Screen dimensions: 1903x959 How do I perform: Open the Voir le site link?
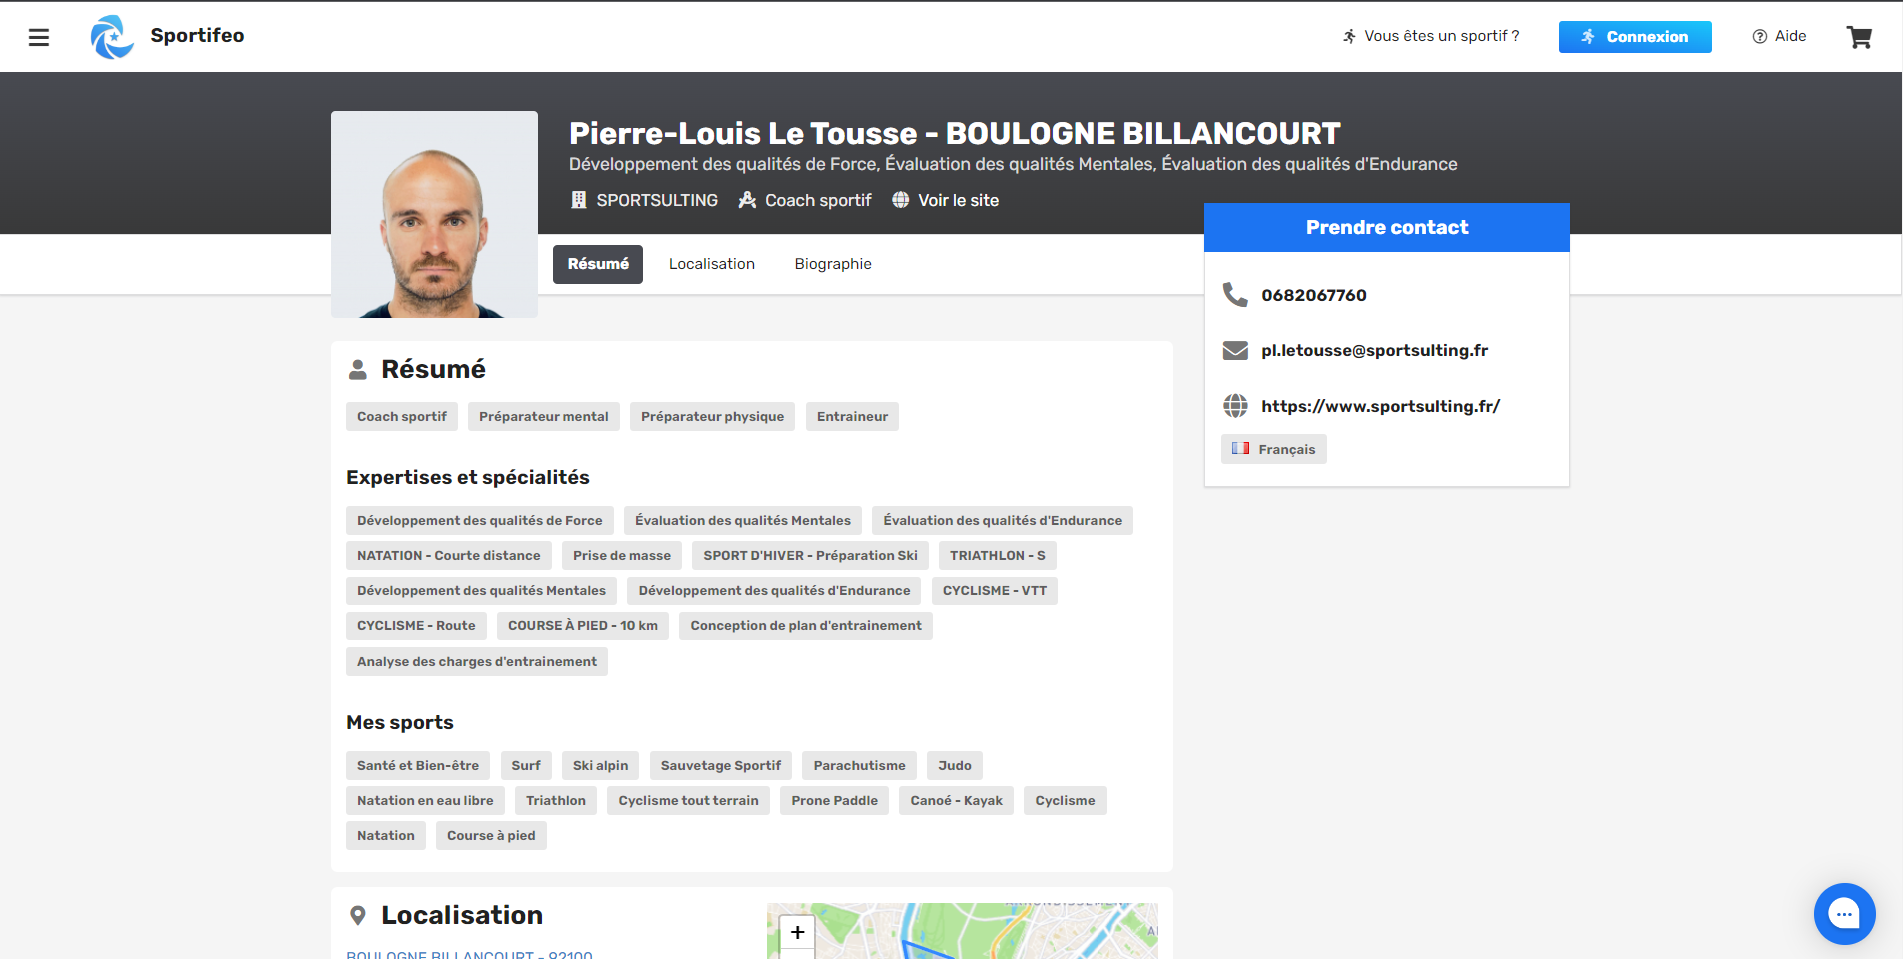(x=946, y=200)
